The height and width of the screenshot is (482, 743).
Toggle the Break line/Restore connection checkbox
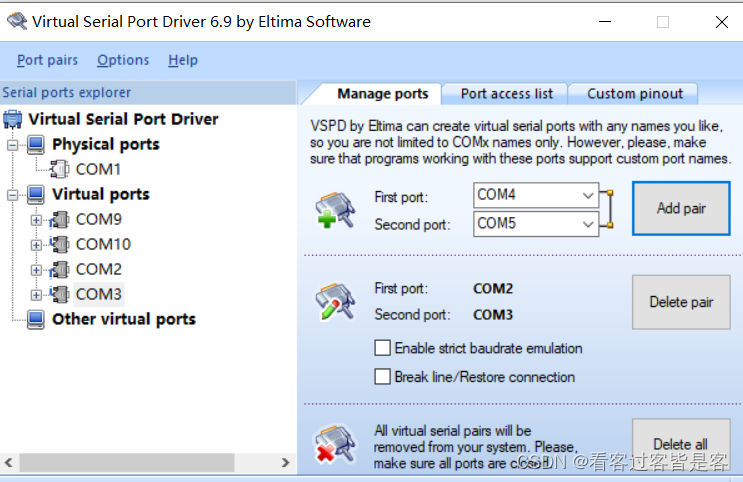click(x=382, y=377)
